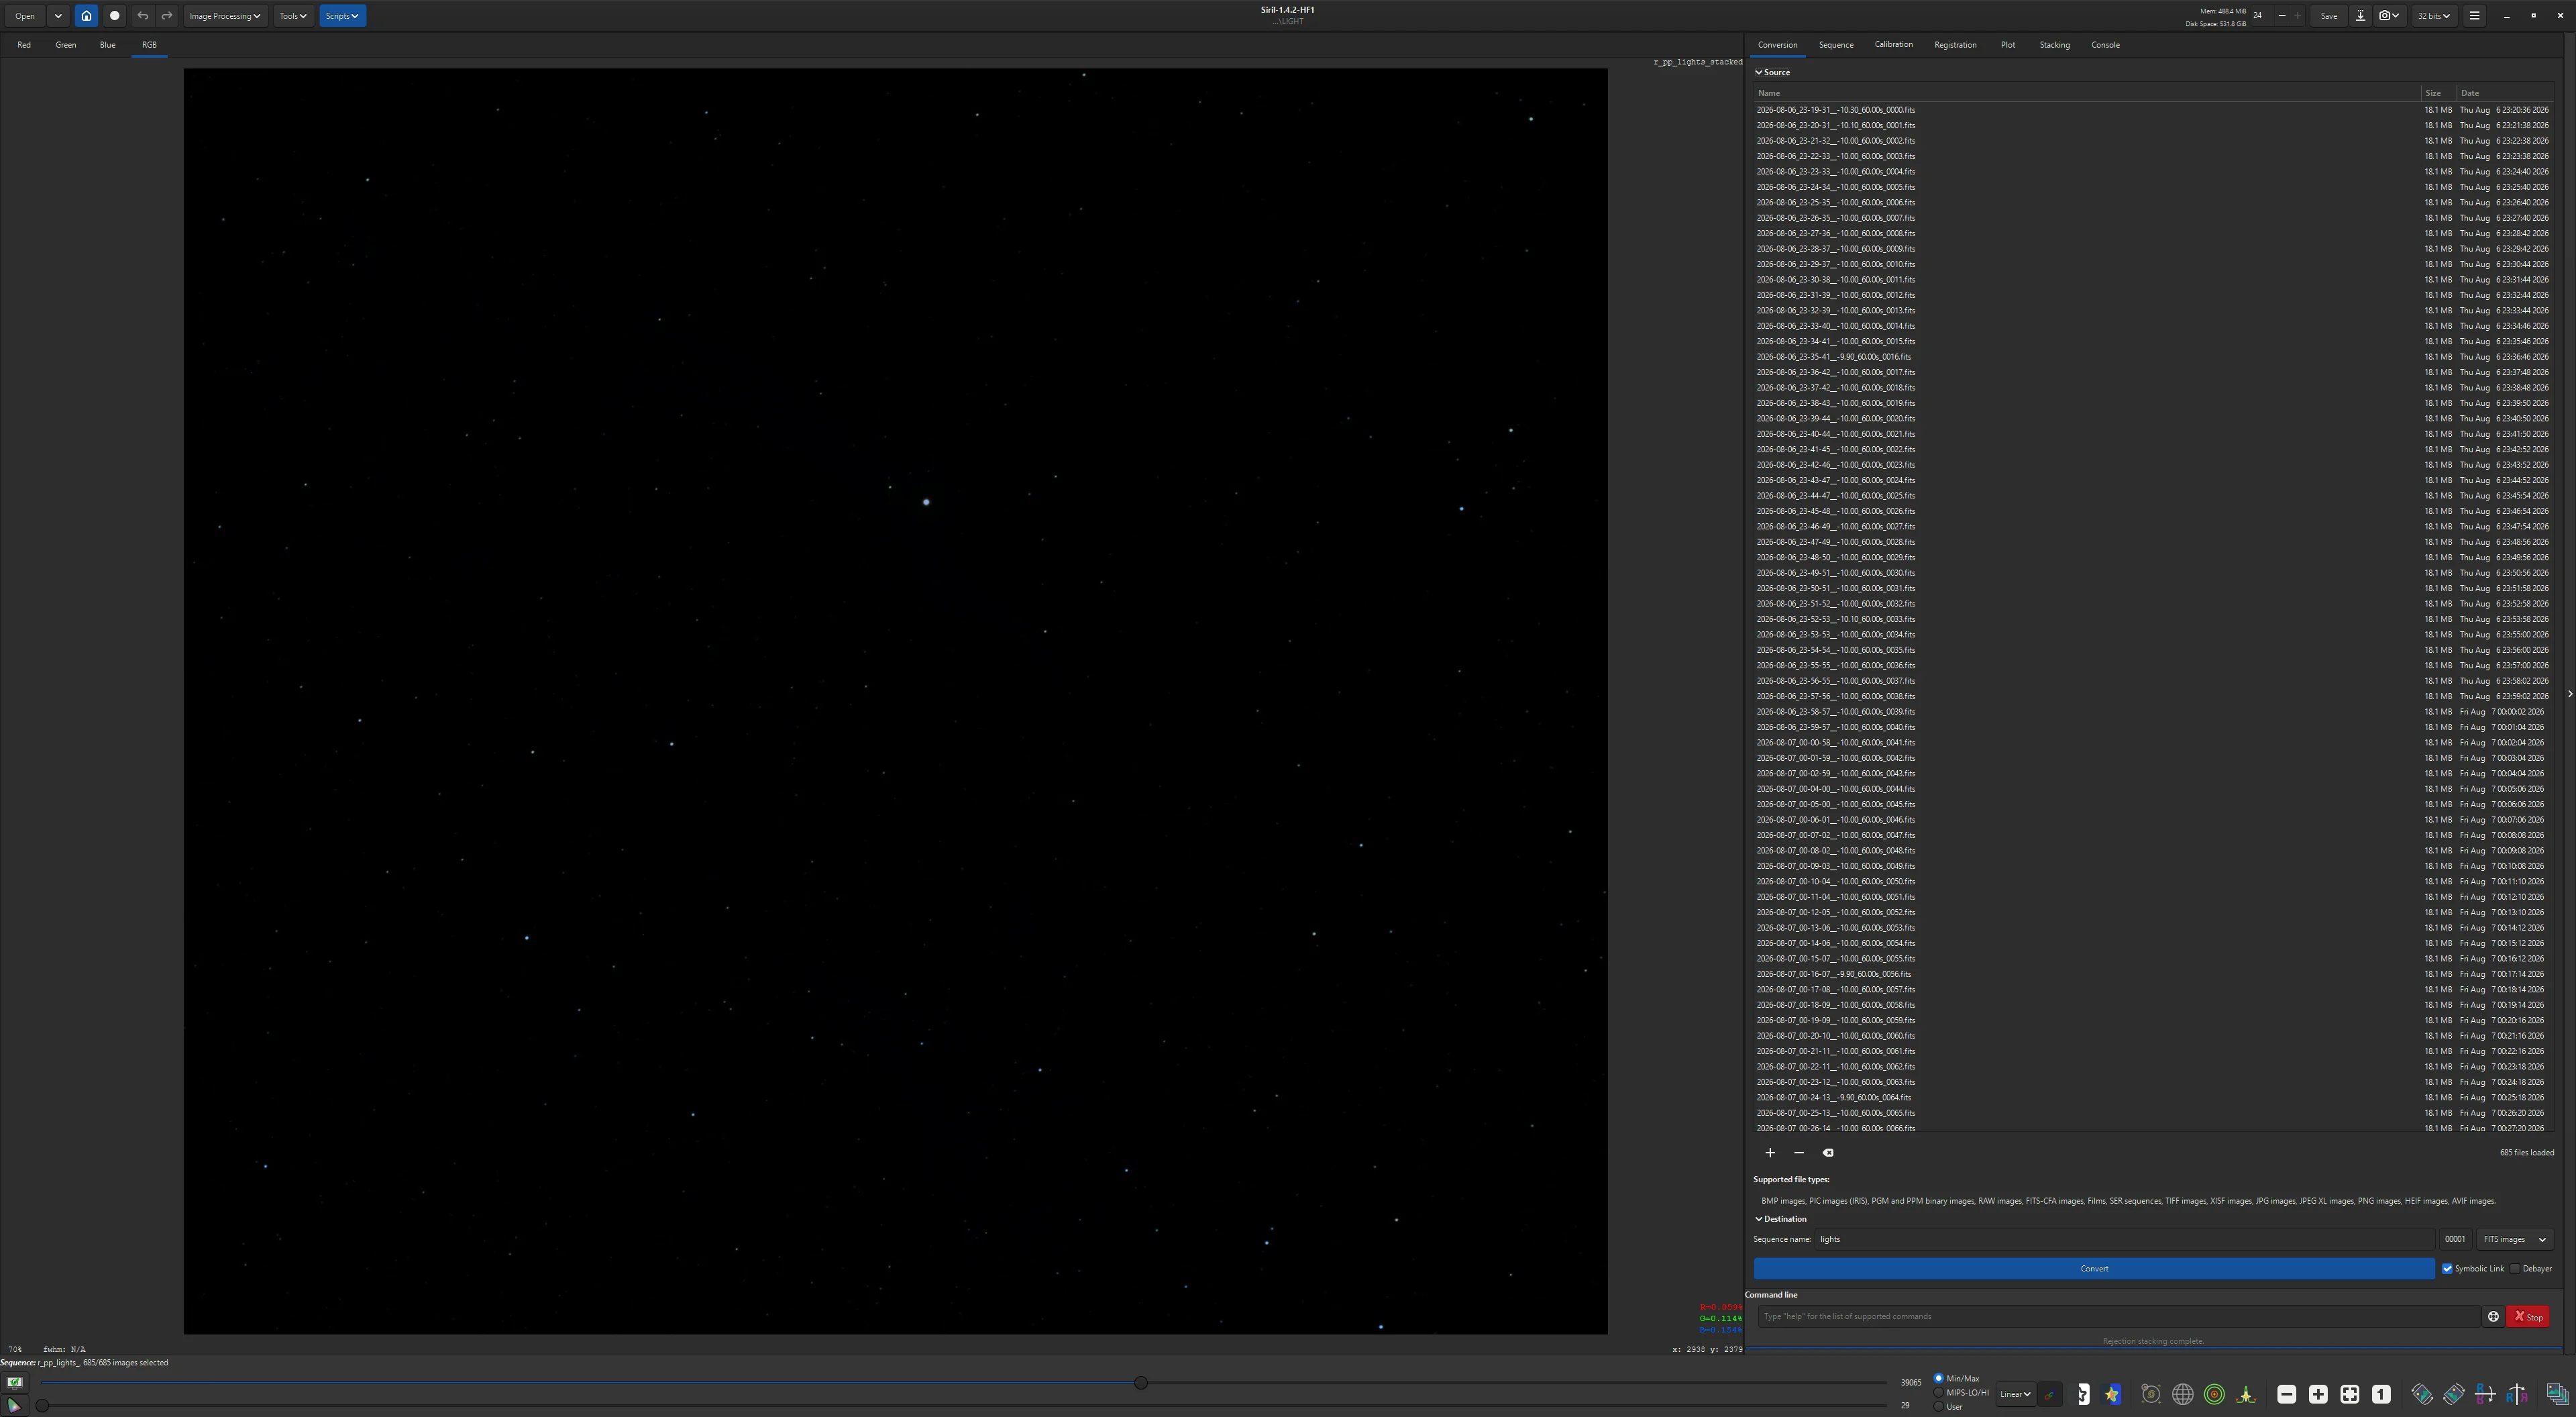Switch to the Stacking tab
This screenshot has height=1417, width=2576.
tap(2054, 45)
